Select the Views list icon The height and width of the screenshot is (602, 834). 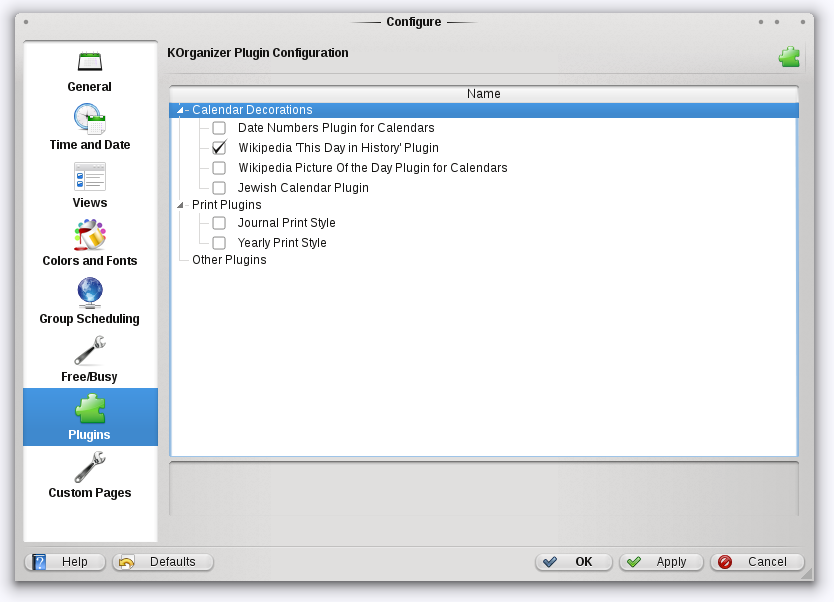pos(89,177)
